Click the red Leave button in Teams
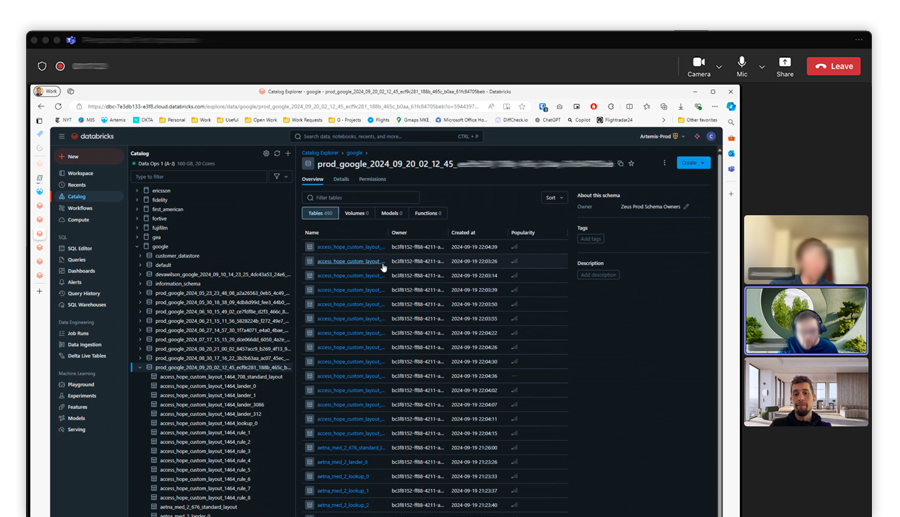This screenshot has height=517, width=900. tap(833, 67)
